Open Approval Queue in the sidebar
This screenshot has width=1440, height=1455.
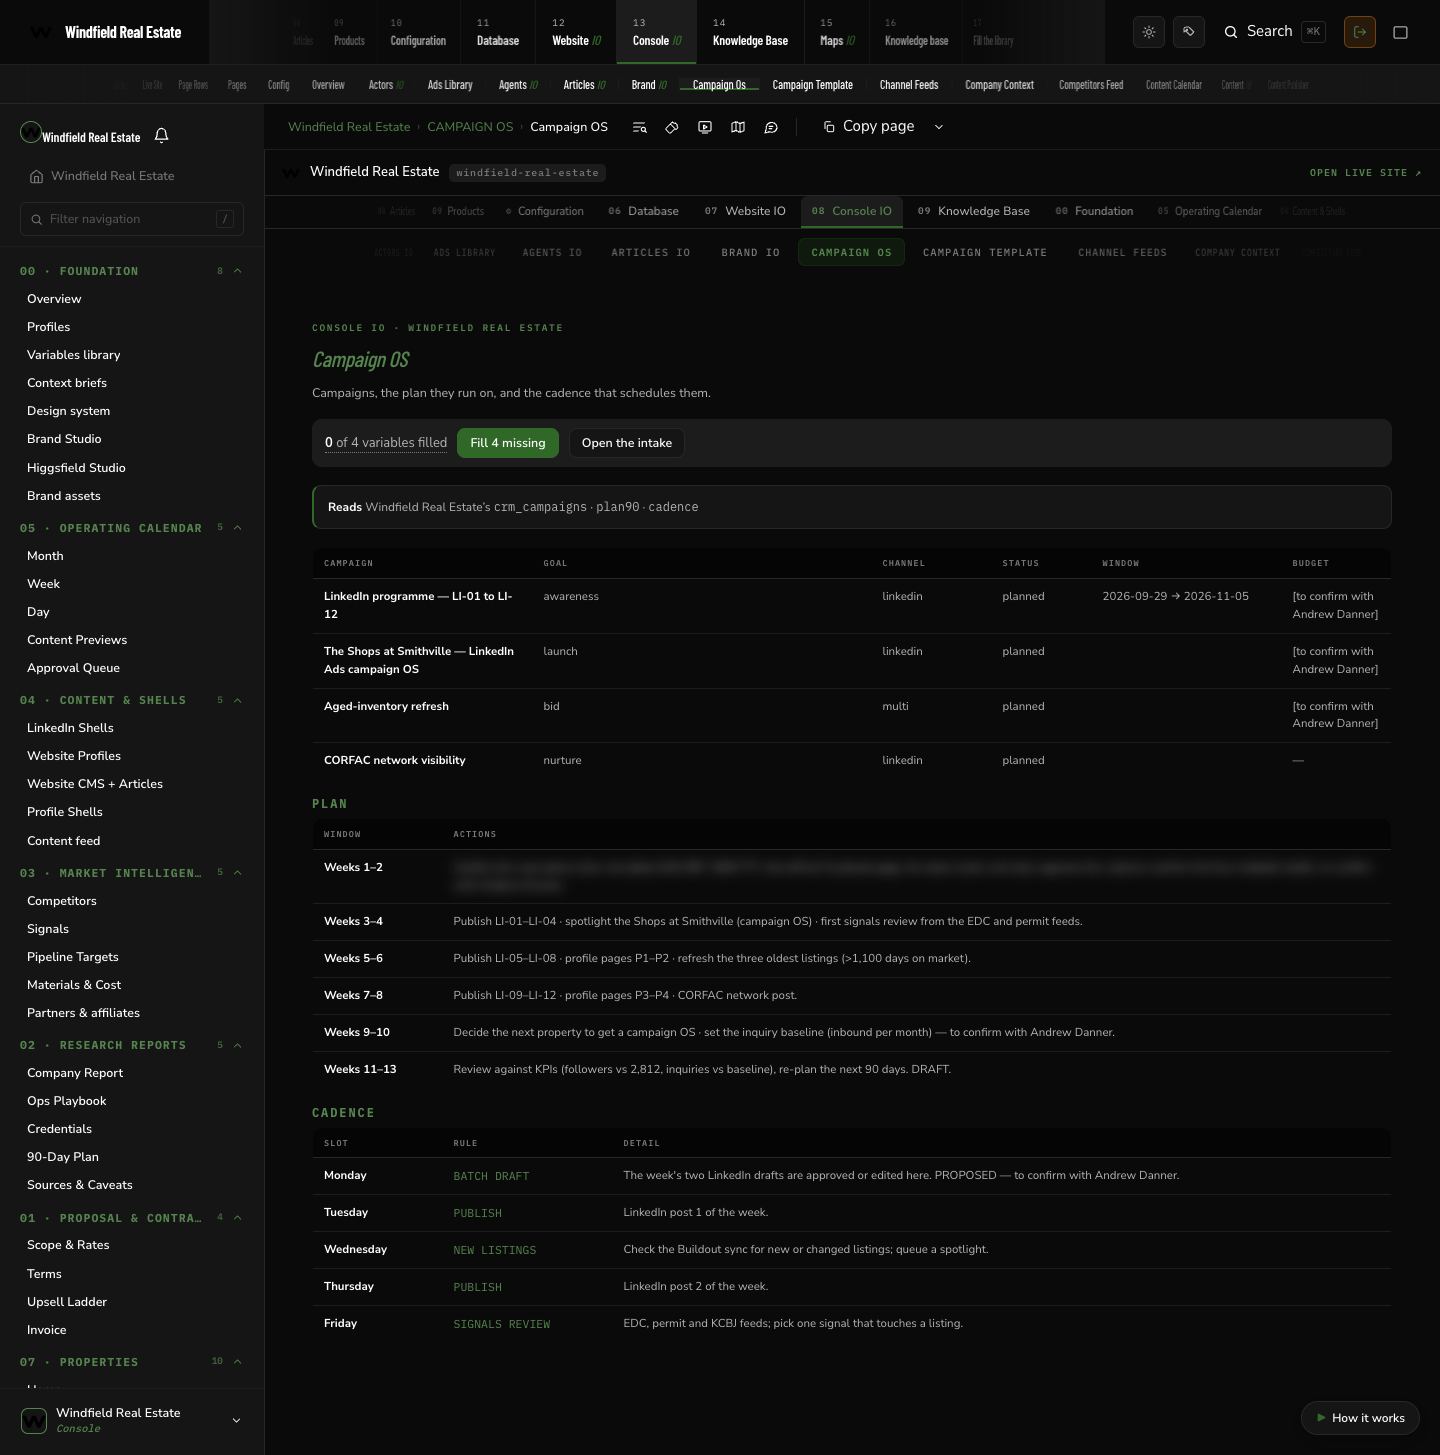(x=73, y=668)
